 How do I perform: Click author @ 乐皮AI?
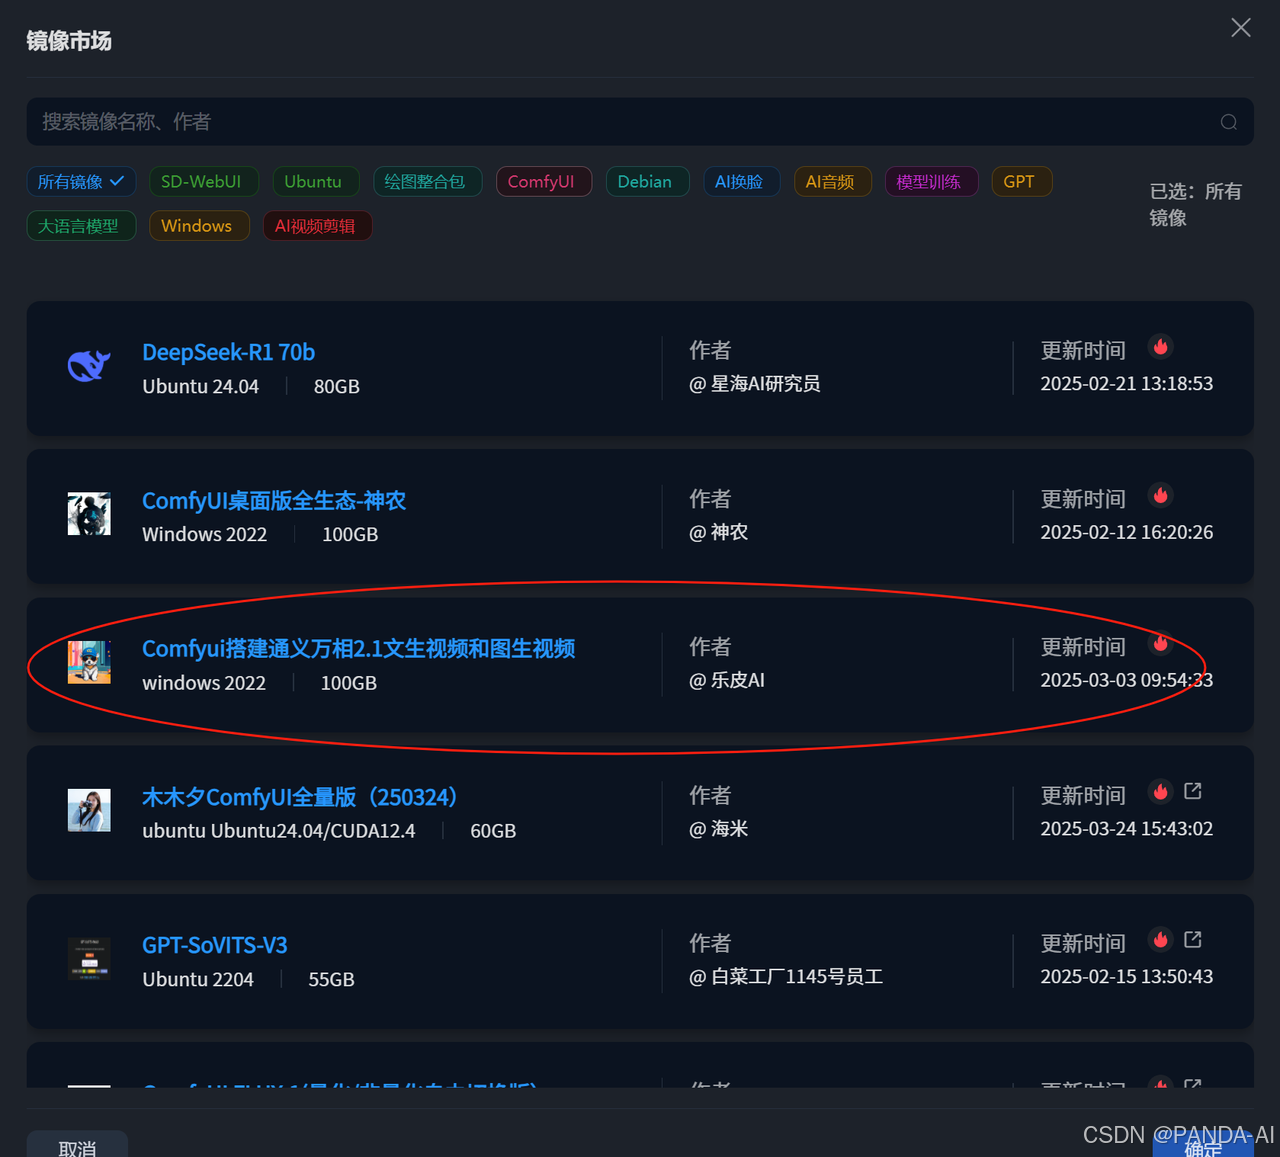[727, 680]
